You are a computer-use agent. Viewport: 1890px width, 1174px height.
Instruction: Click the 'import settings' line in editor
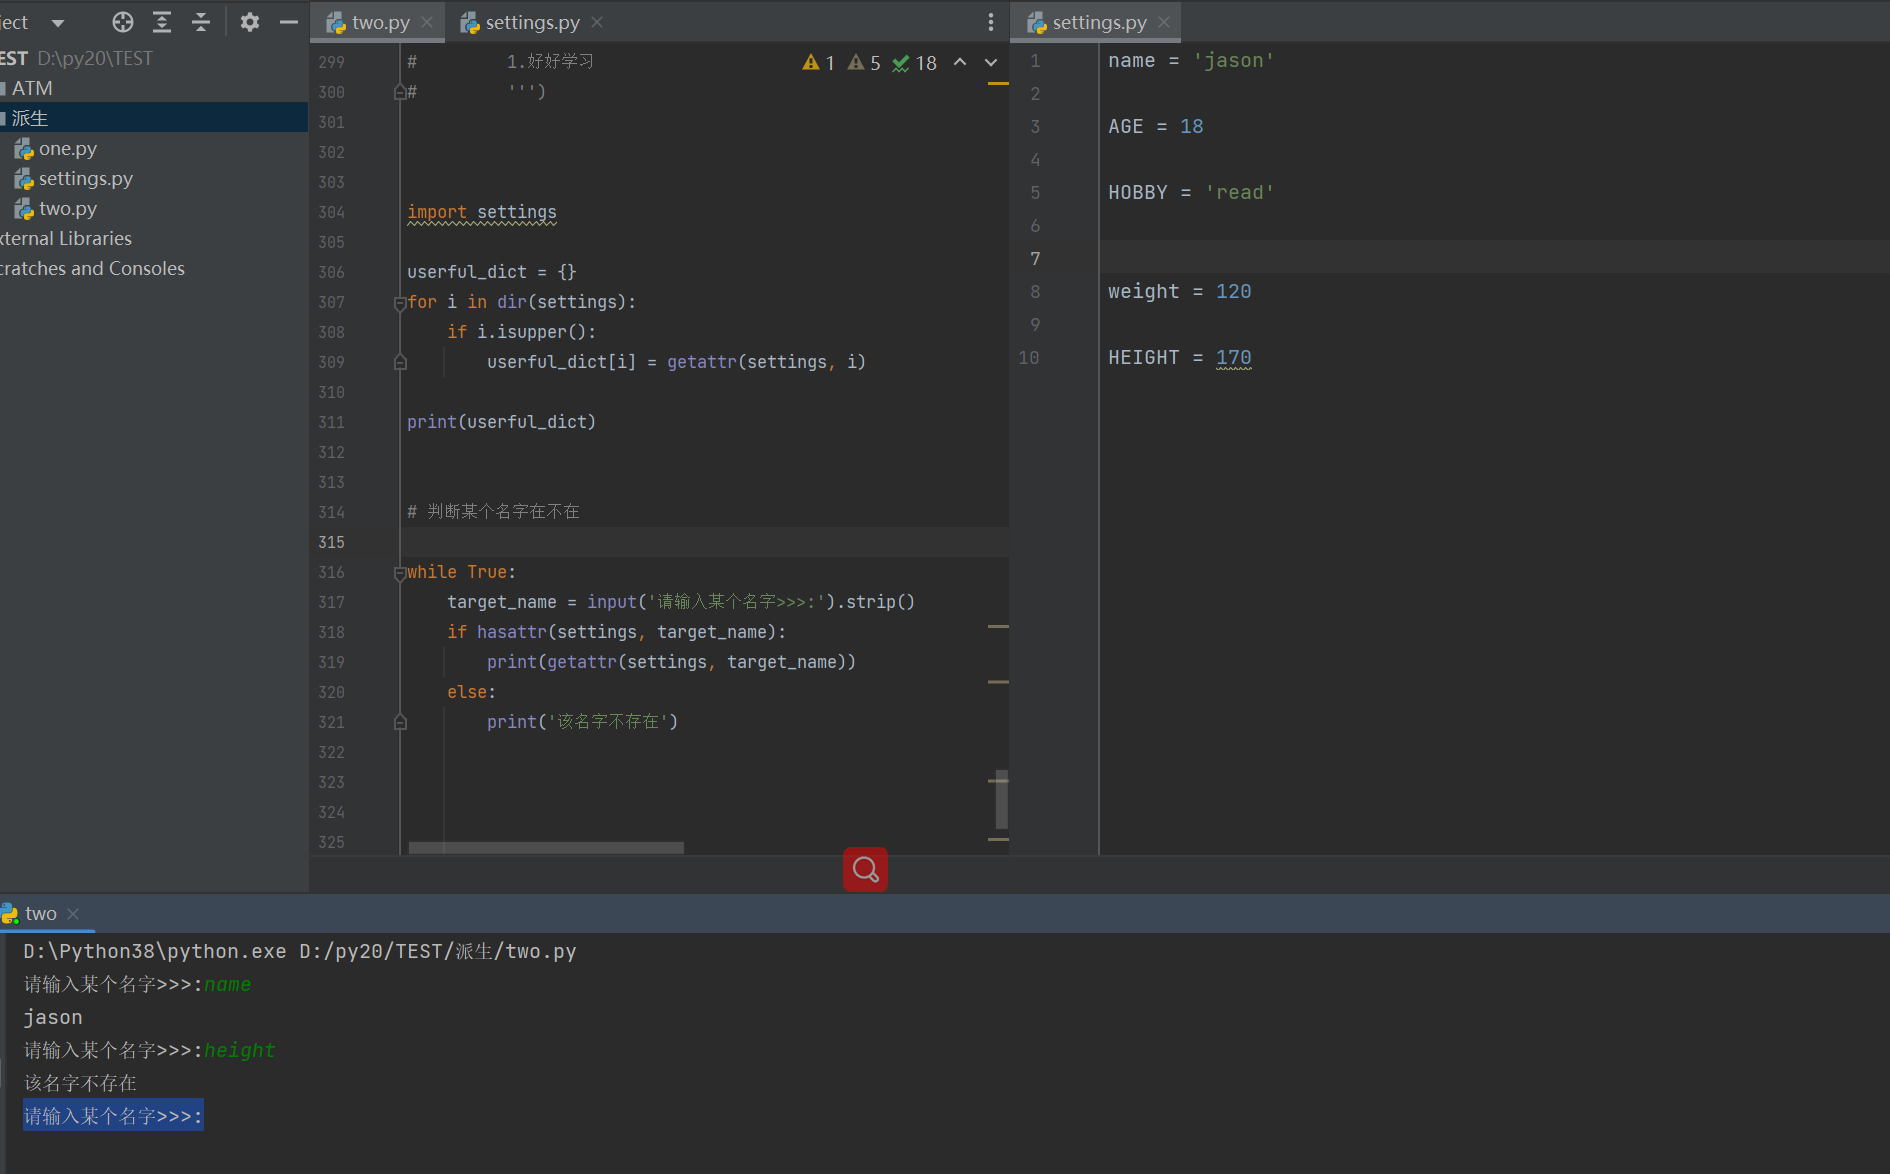click(482, 212)
